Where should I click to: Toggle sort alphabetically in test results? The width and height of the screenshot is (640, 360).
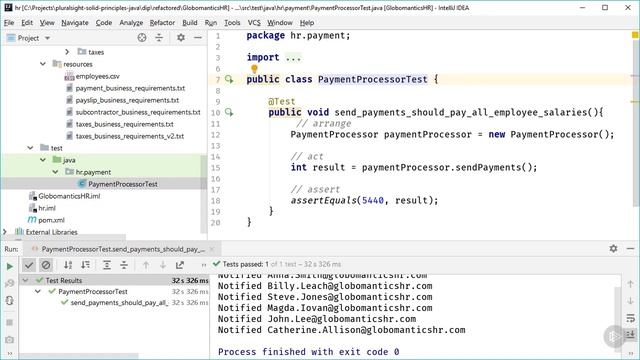[x=68, y=265]
